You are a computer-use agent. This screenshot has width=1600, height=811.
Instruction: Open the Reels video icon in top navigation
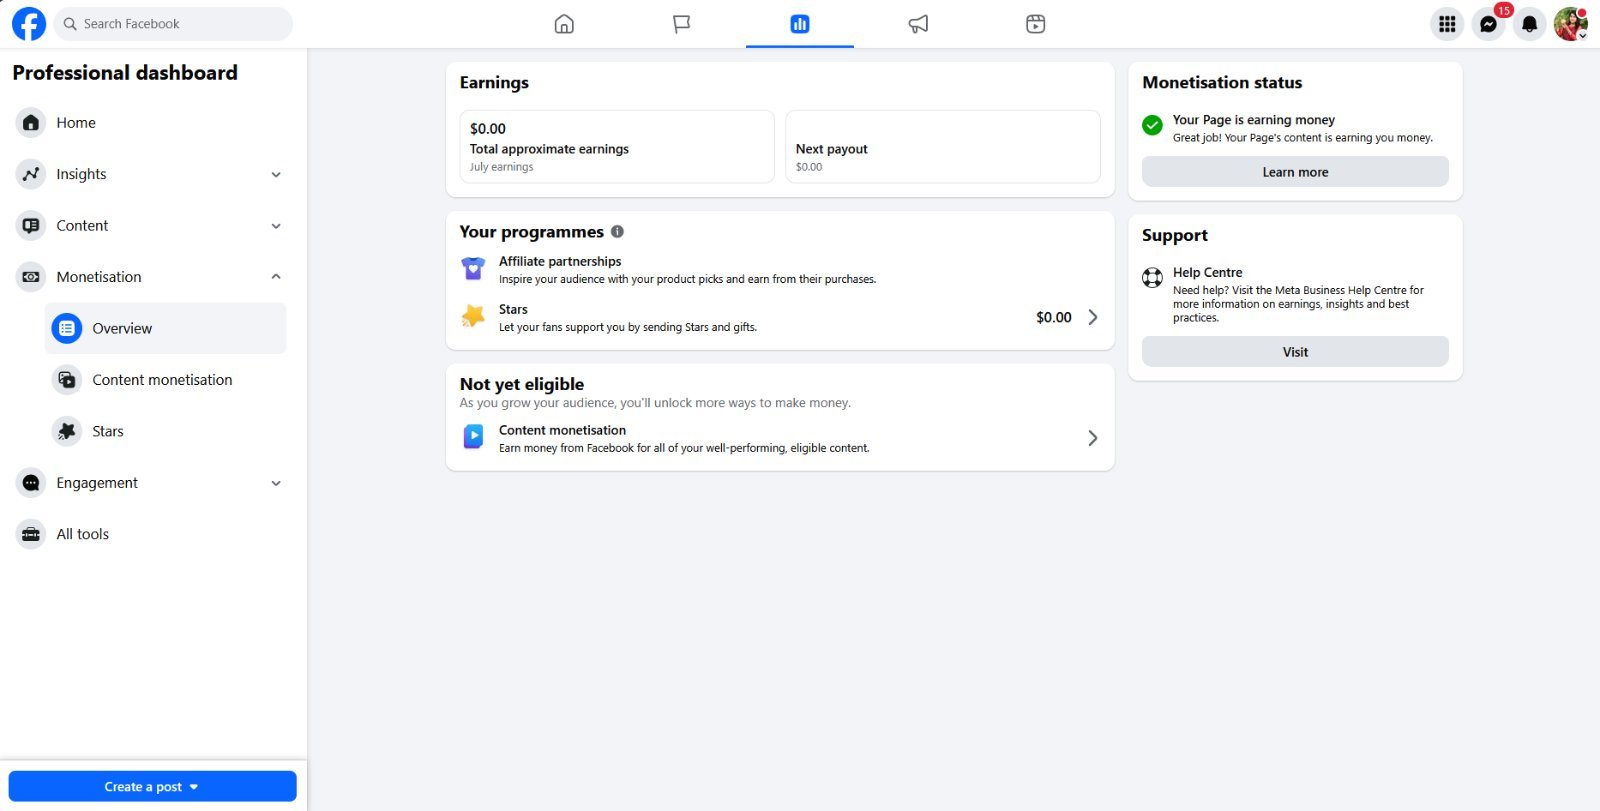pyautogui.click(x=1036, y=24)
